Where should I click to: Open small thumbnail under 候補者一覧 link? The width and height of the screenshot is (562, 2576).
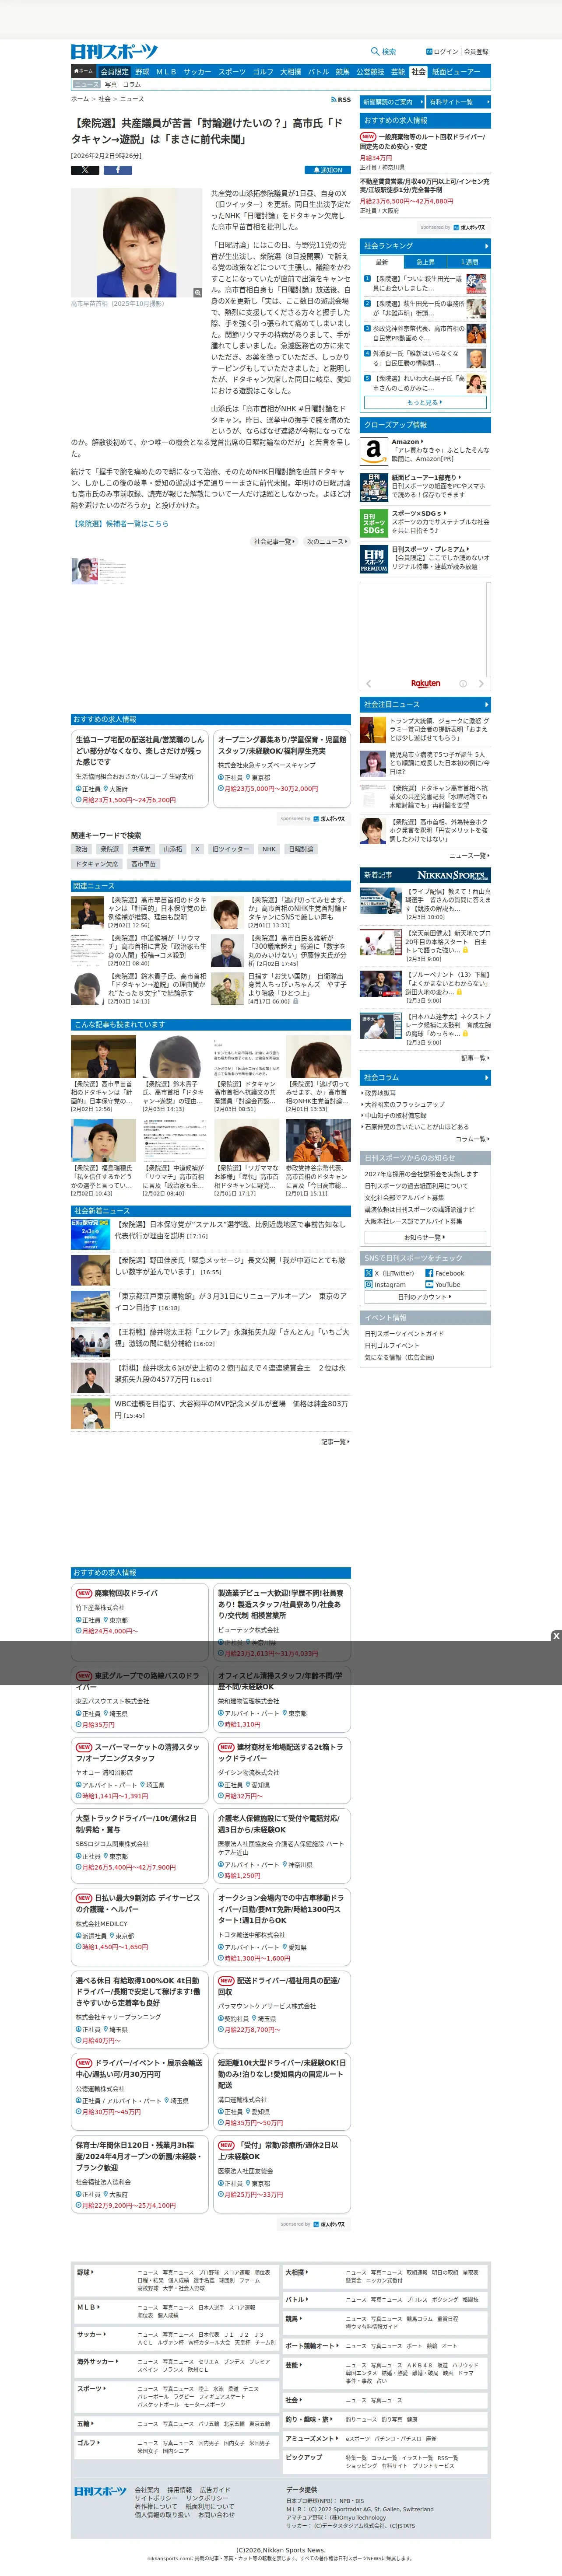click(85, 570)
